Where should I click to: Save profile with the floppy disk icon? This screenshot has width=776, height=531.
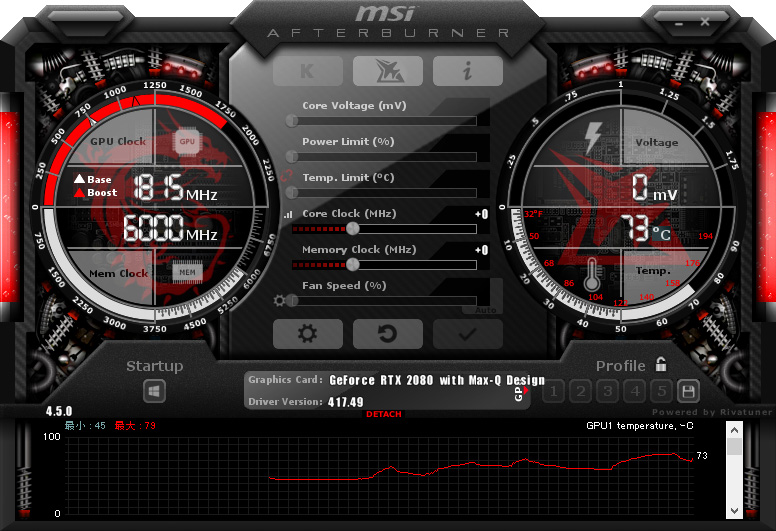click(688, 391)
